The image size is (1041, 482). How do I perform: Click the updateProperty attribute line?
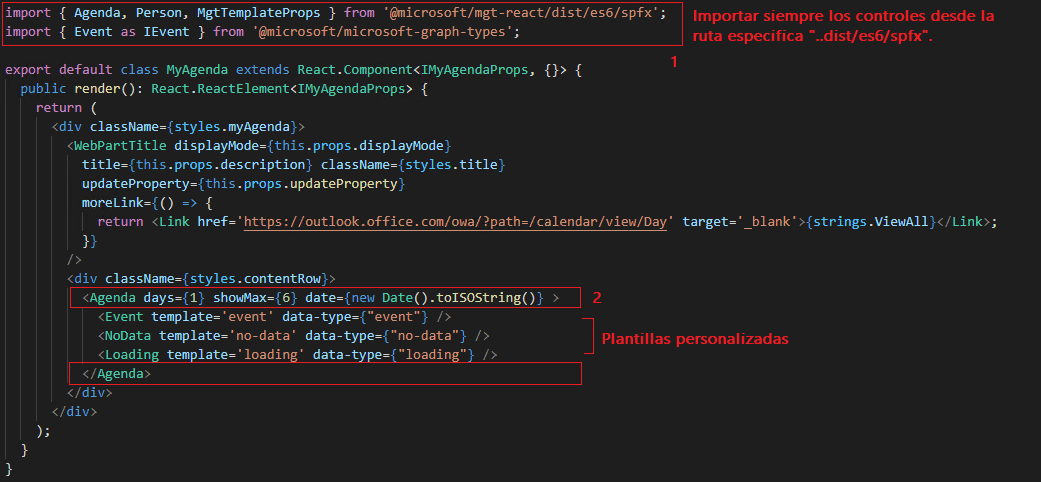(x=243, y=184)
